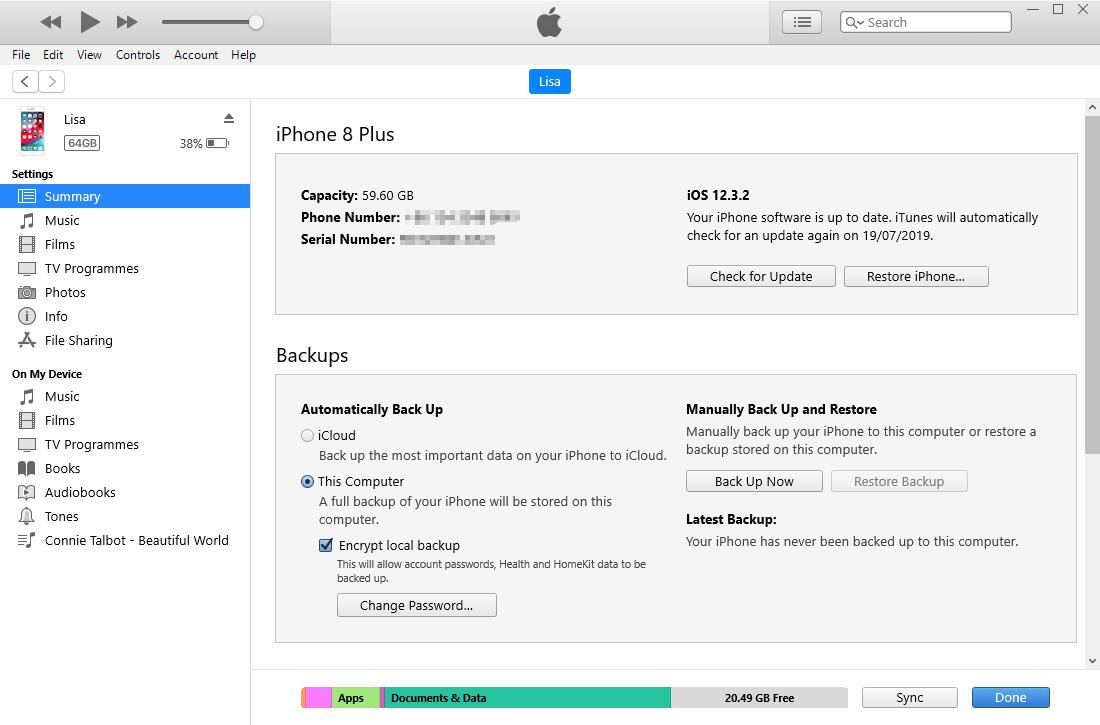Open the File Sharing icon
1100x725 pixels.
(x=27, y=340)
